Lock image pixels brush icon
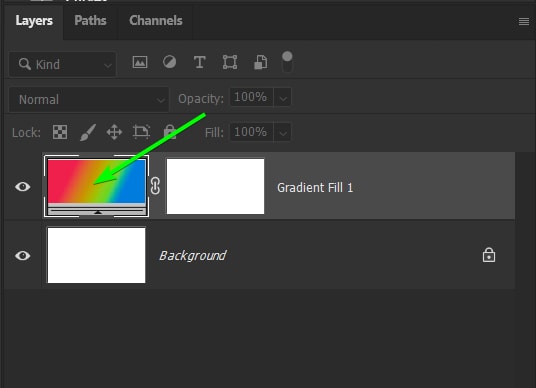 88,132
